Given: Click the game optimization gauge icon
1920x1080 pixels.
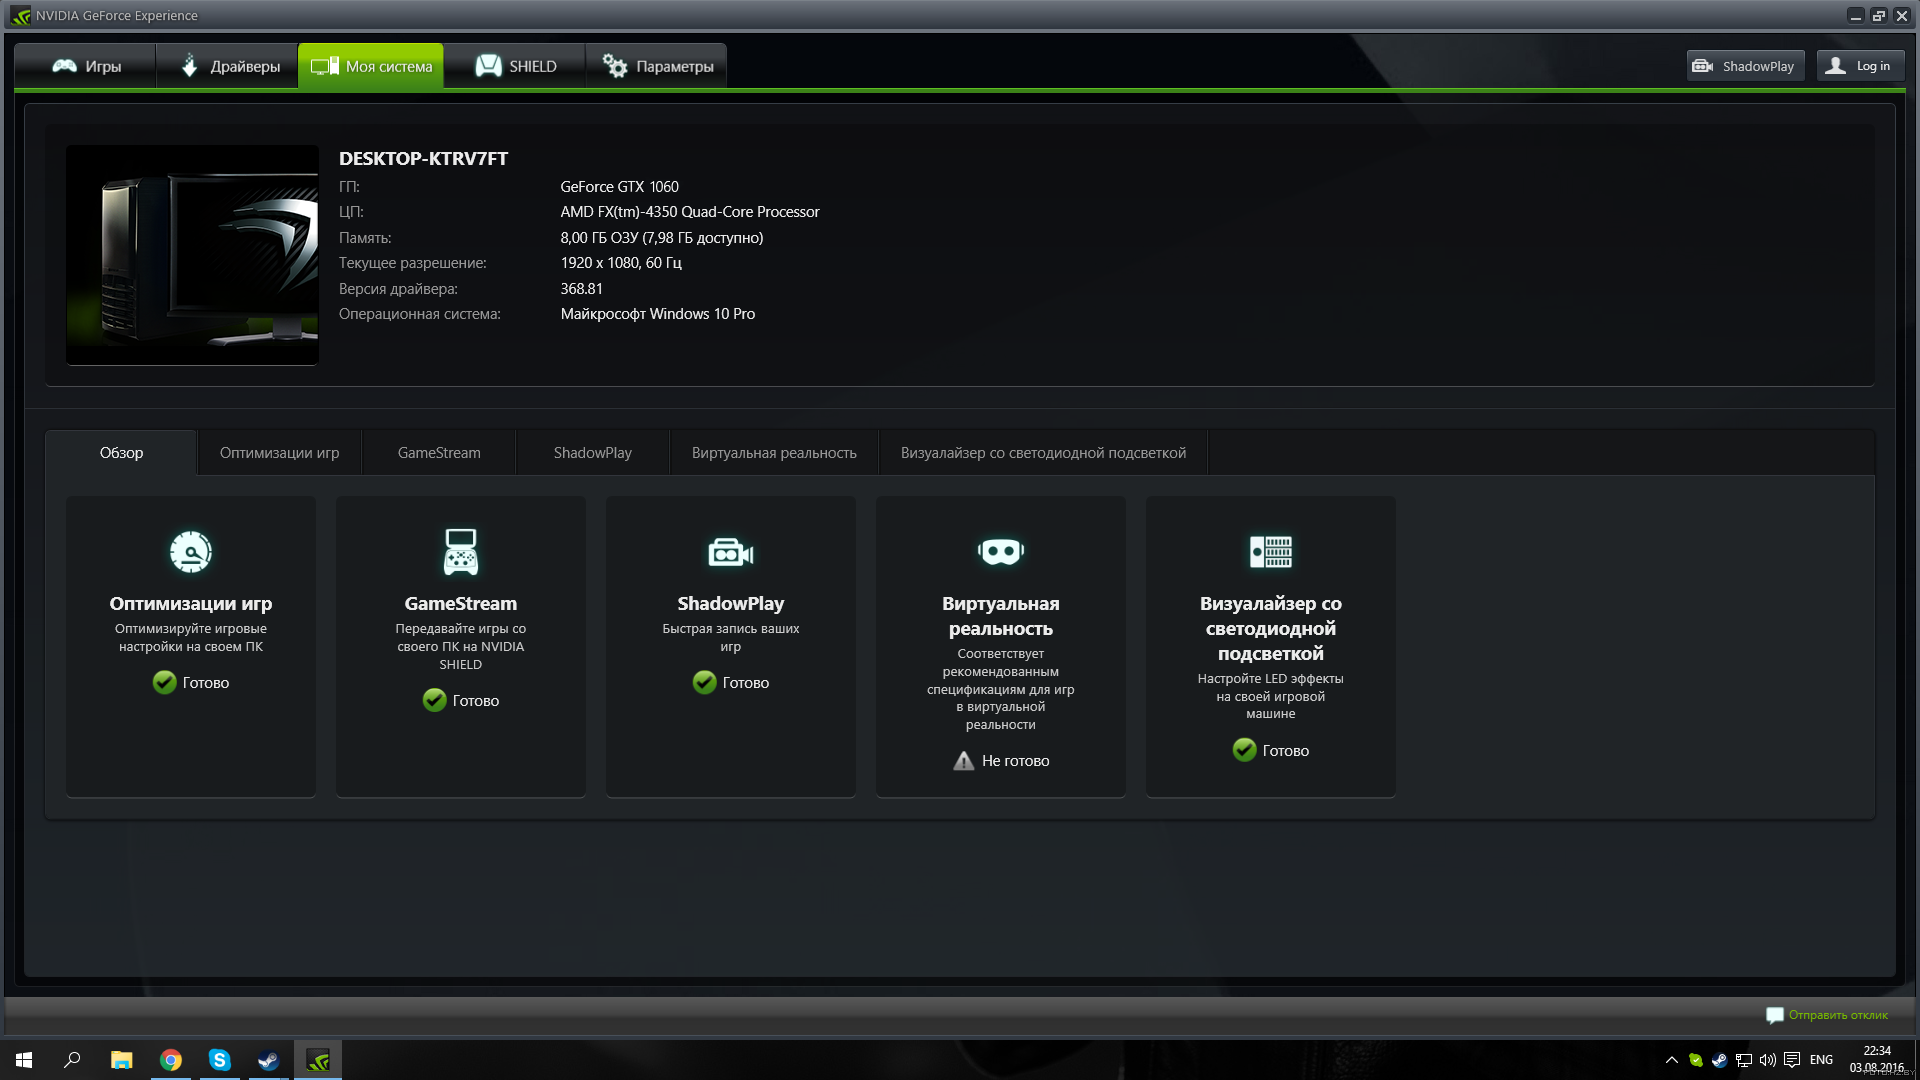Looking at the screenshot, I should (x=191, y=551).
